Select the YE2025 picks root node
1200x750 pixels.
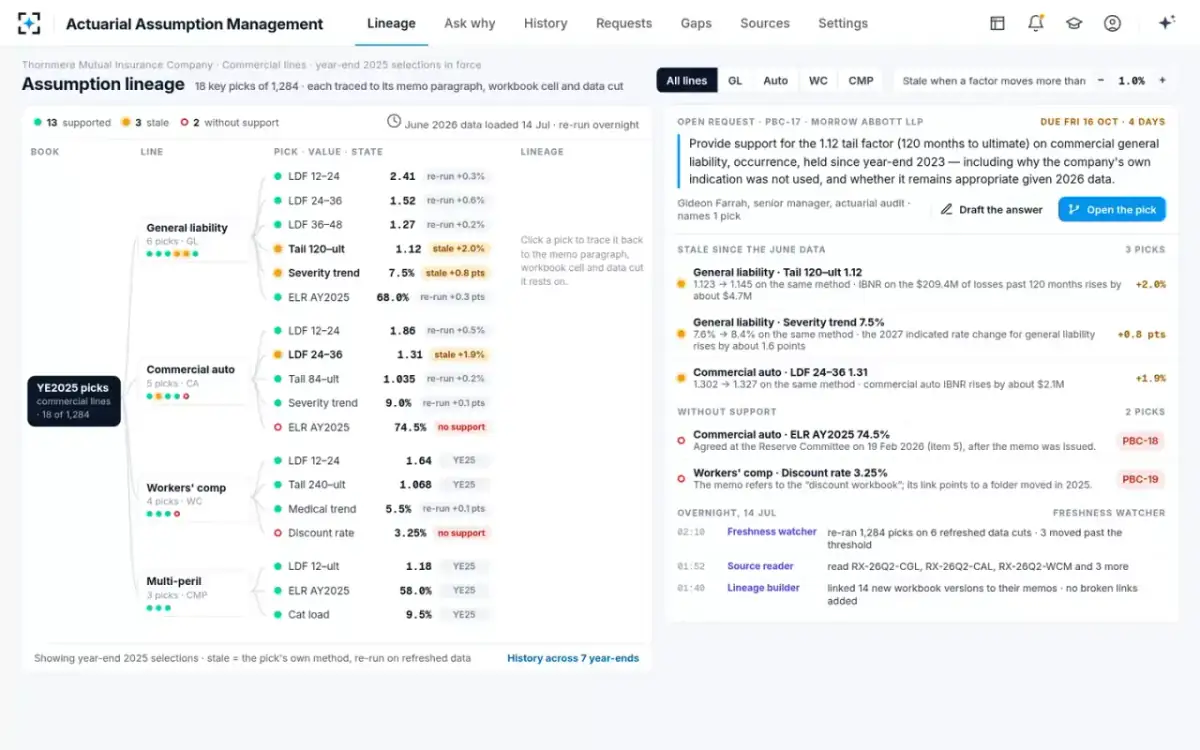coord(74,401)
